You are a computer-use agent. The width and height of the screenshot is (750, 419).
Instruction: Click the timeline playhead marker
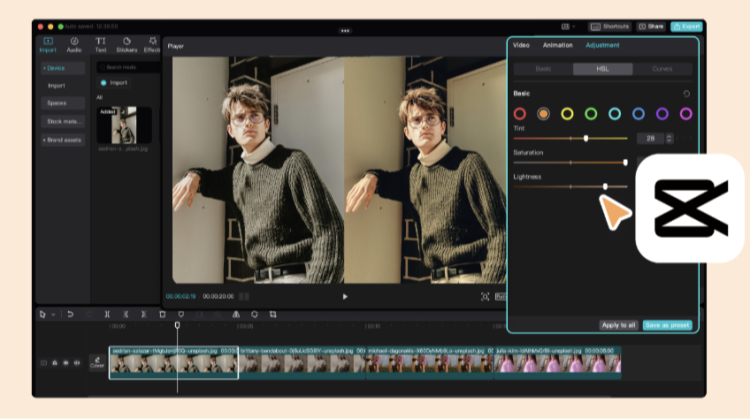click(177, 325)
